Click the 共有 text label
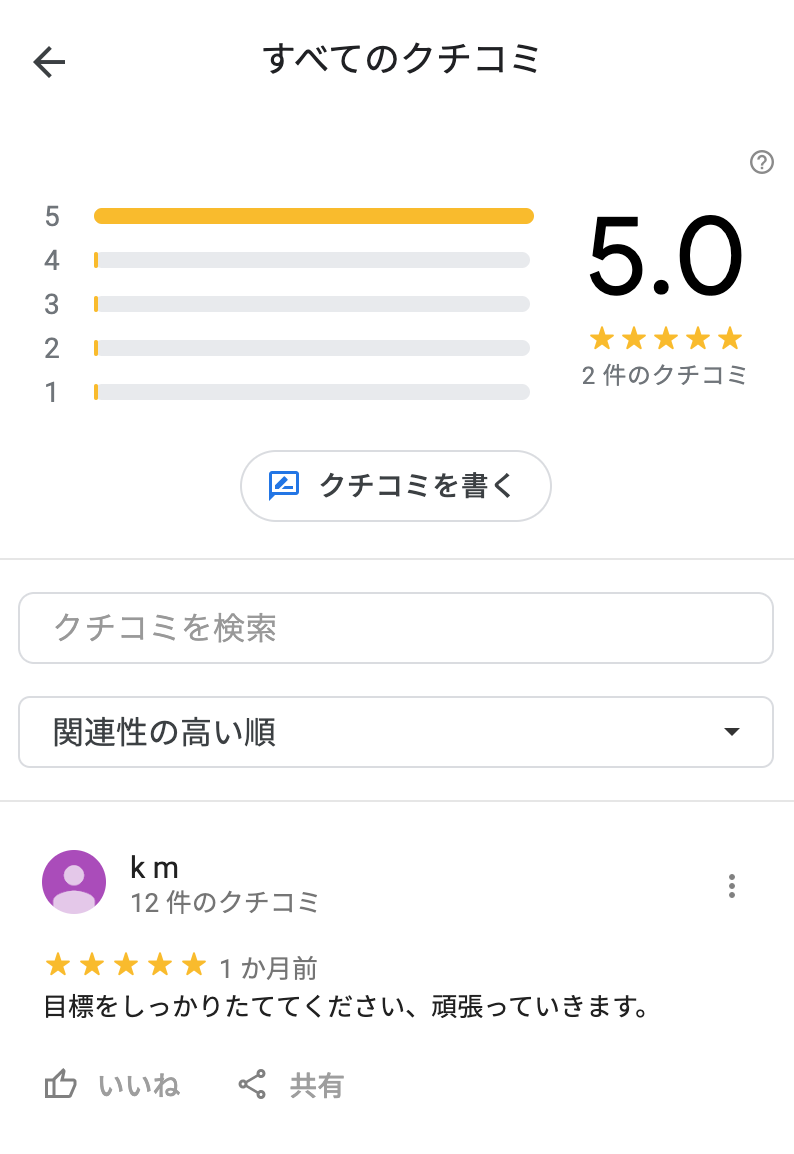The width and height of the screenshot is (794, 1154). tap(316, 1086)
